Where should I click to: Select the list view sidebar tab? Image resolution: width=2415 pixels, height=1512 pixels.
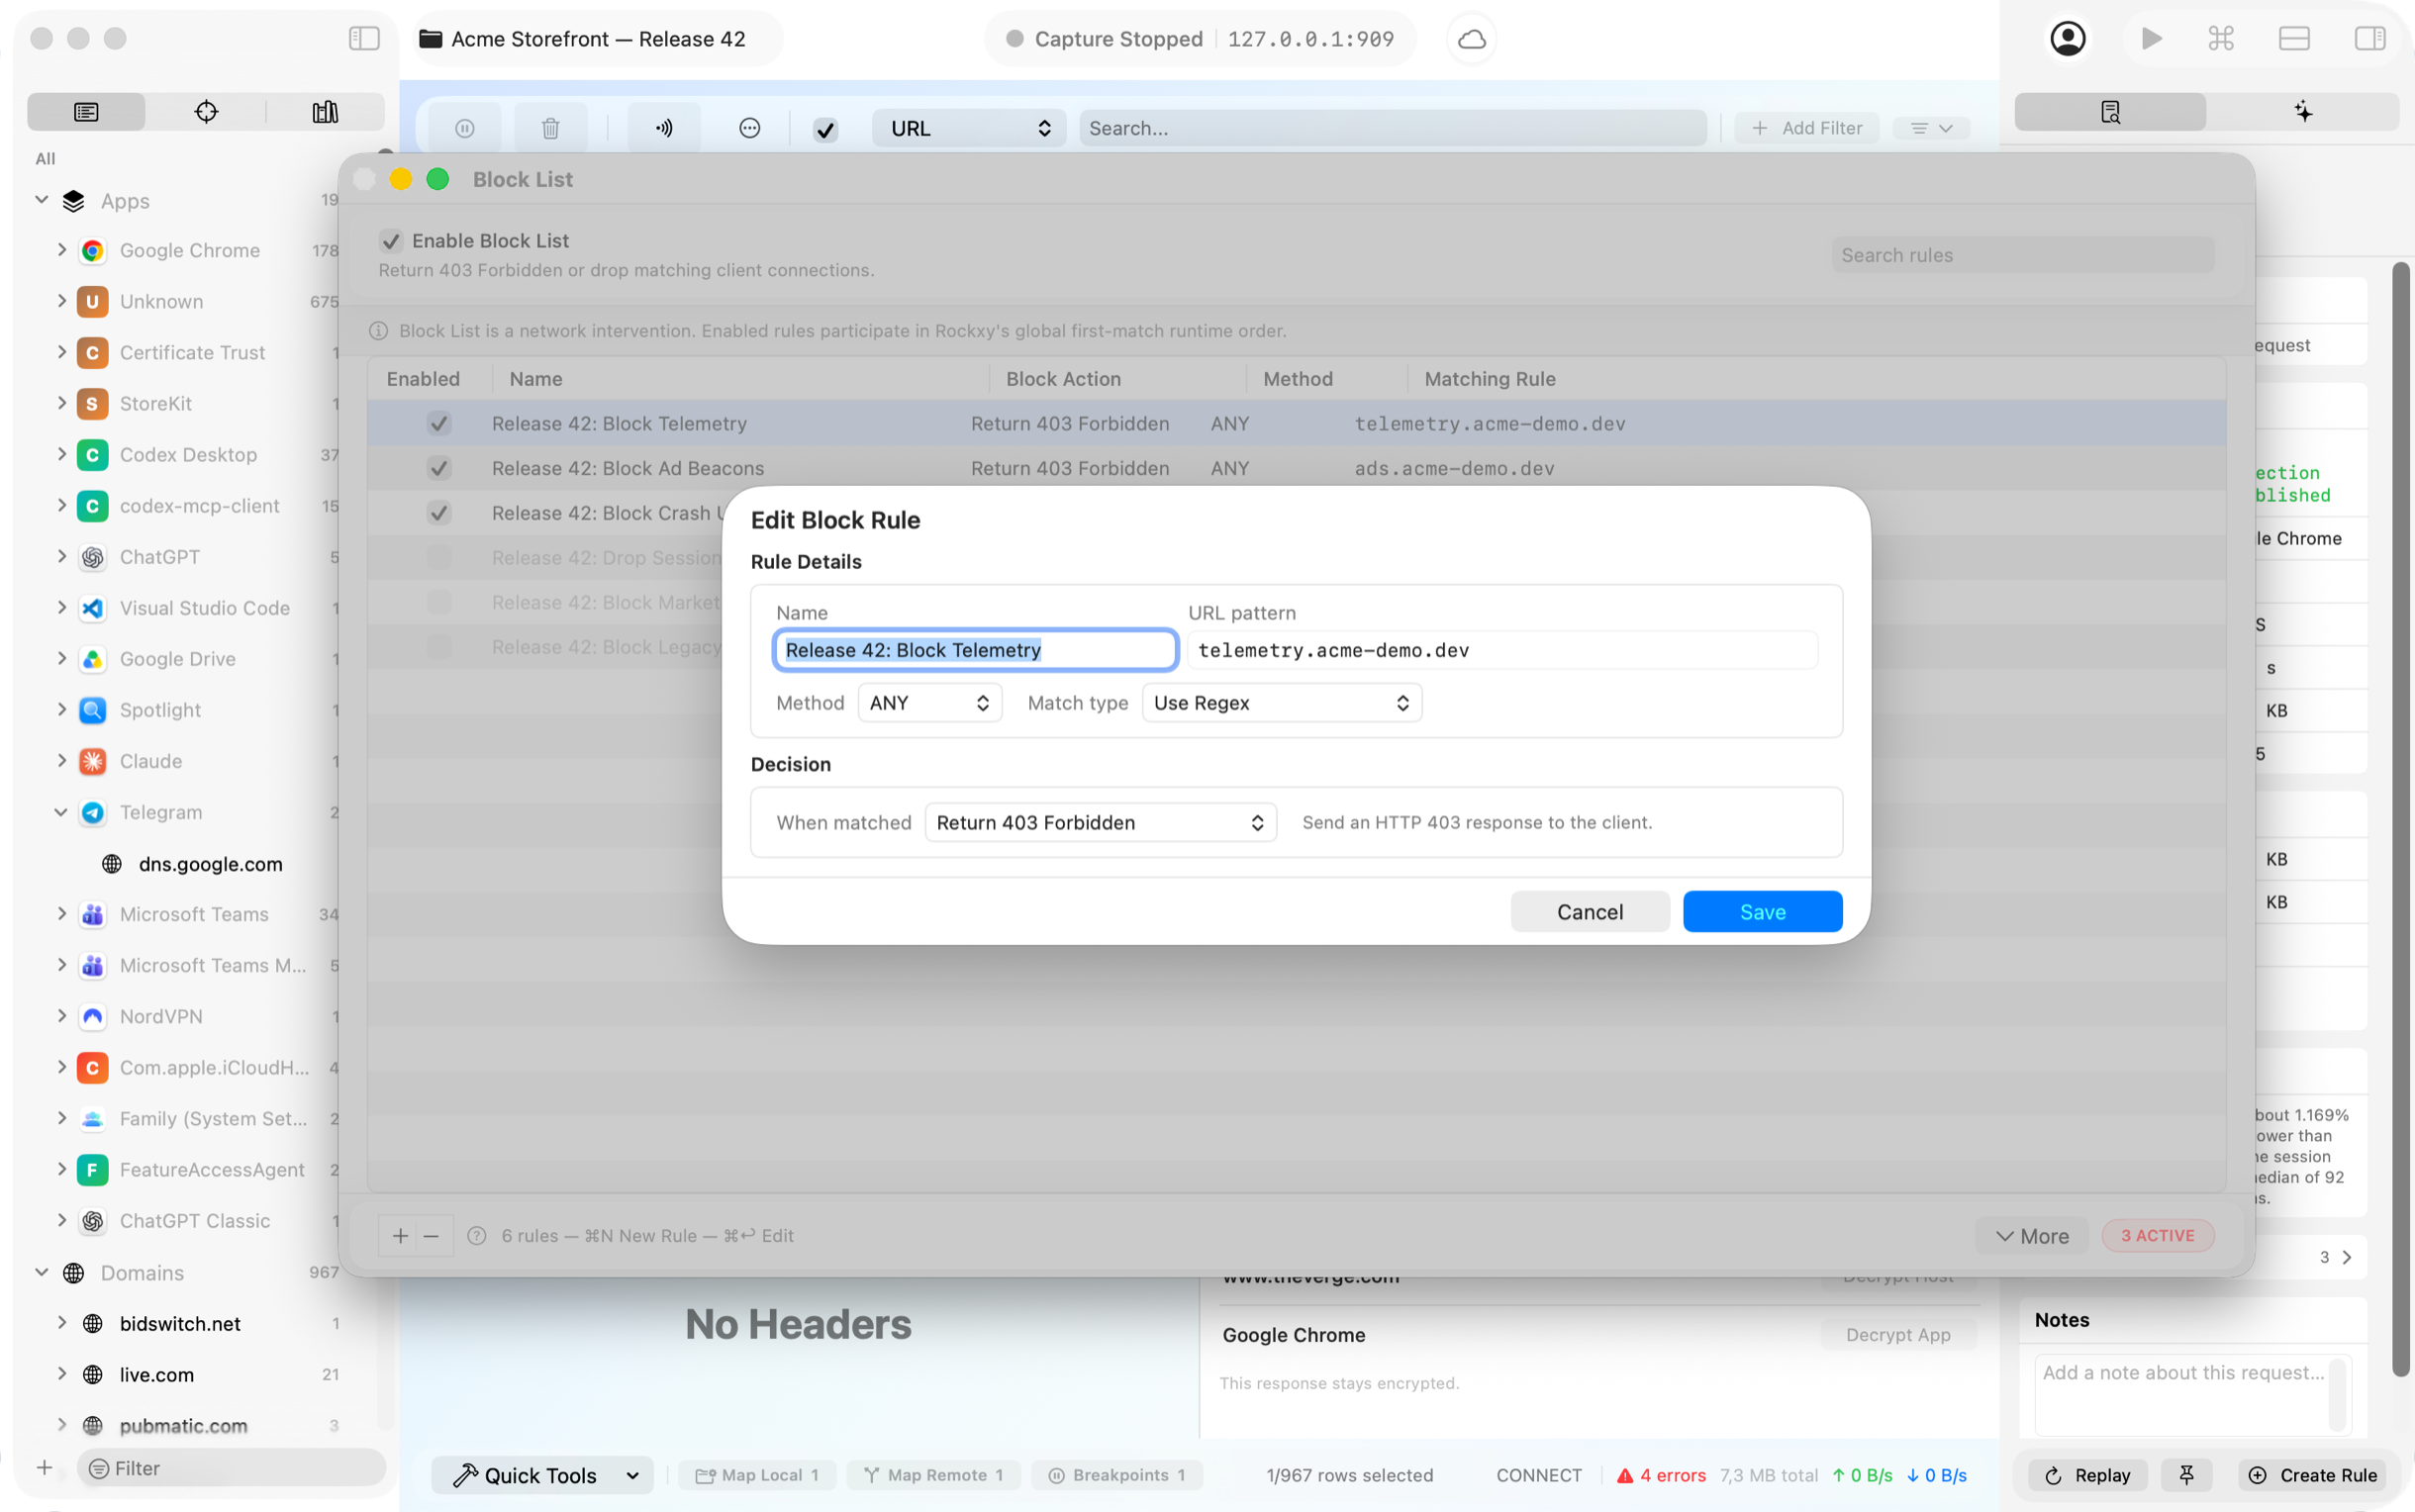[x=86, y=111]
